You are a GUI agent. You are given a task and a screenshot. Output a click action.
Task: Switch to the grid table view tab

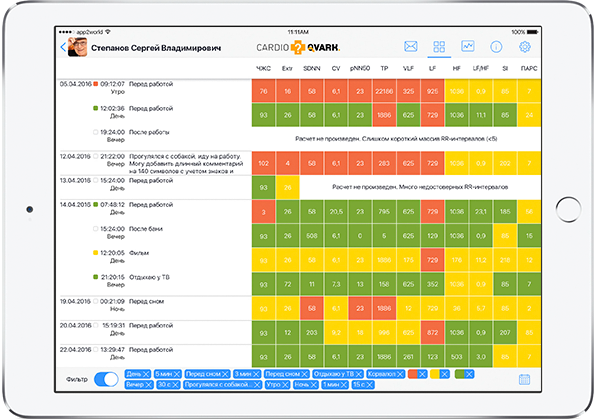(x=439, y=47)
